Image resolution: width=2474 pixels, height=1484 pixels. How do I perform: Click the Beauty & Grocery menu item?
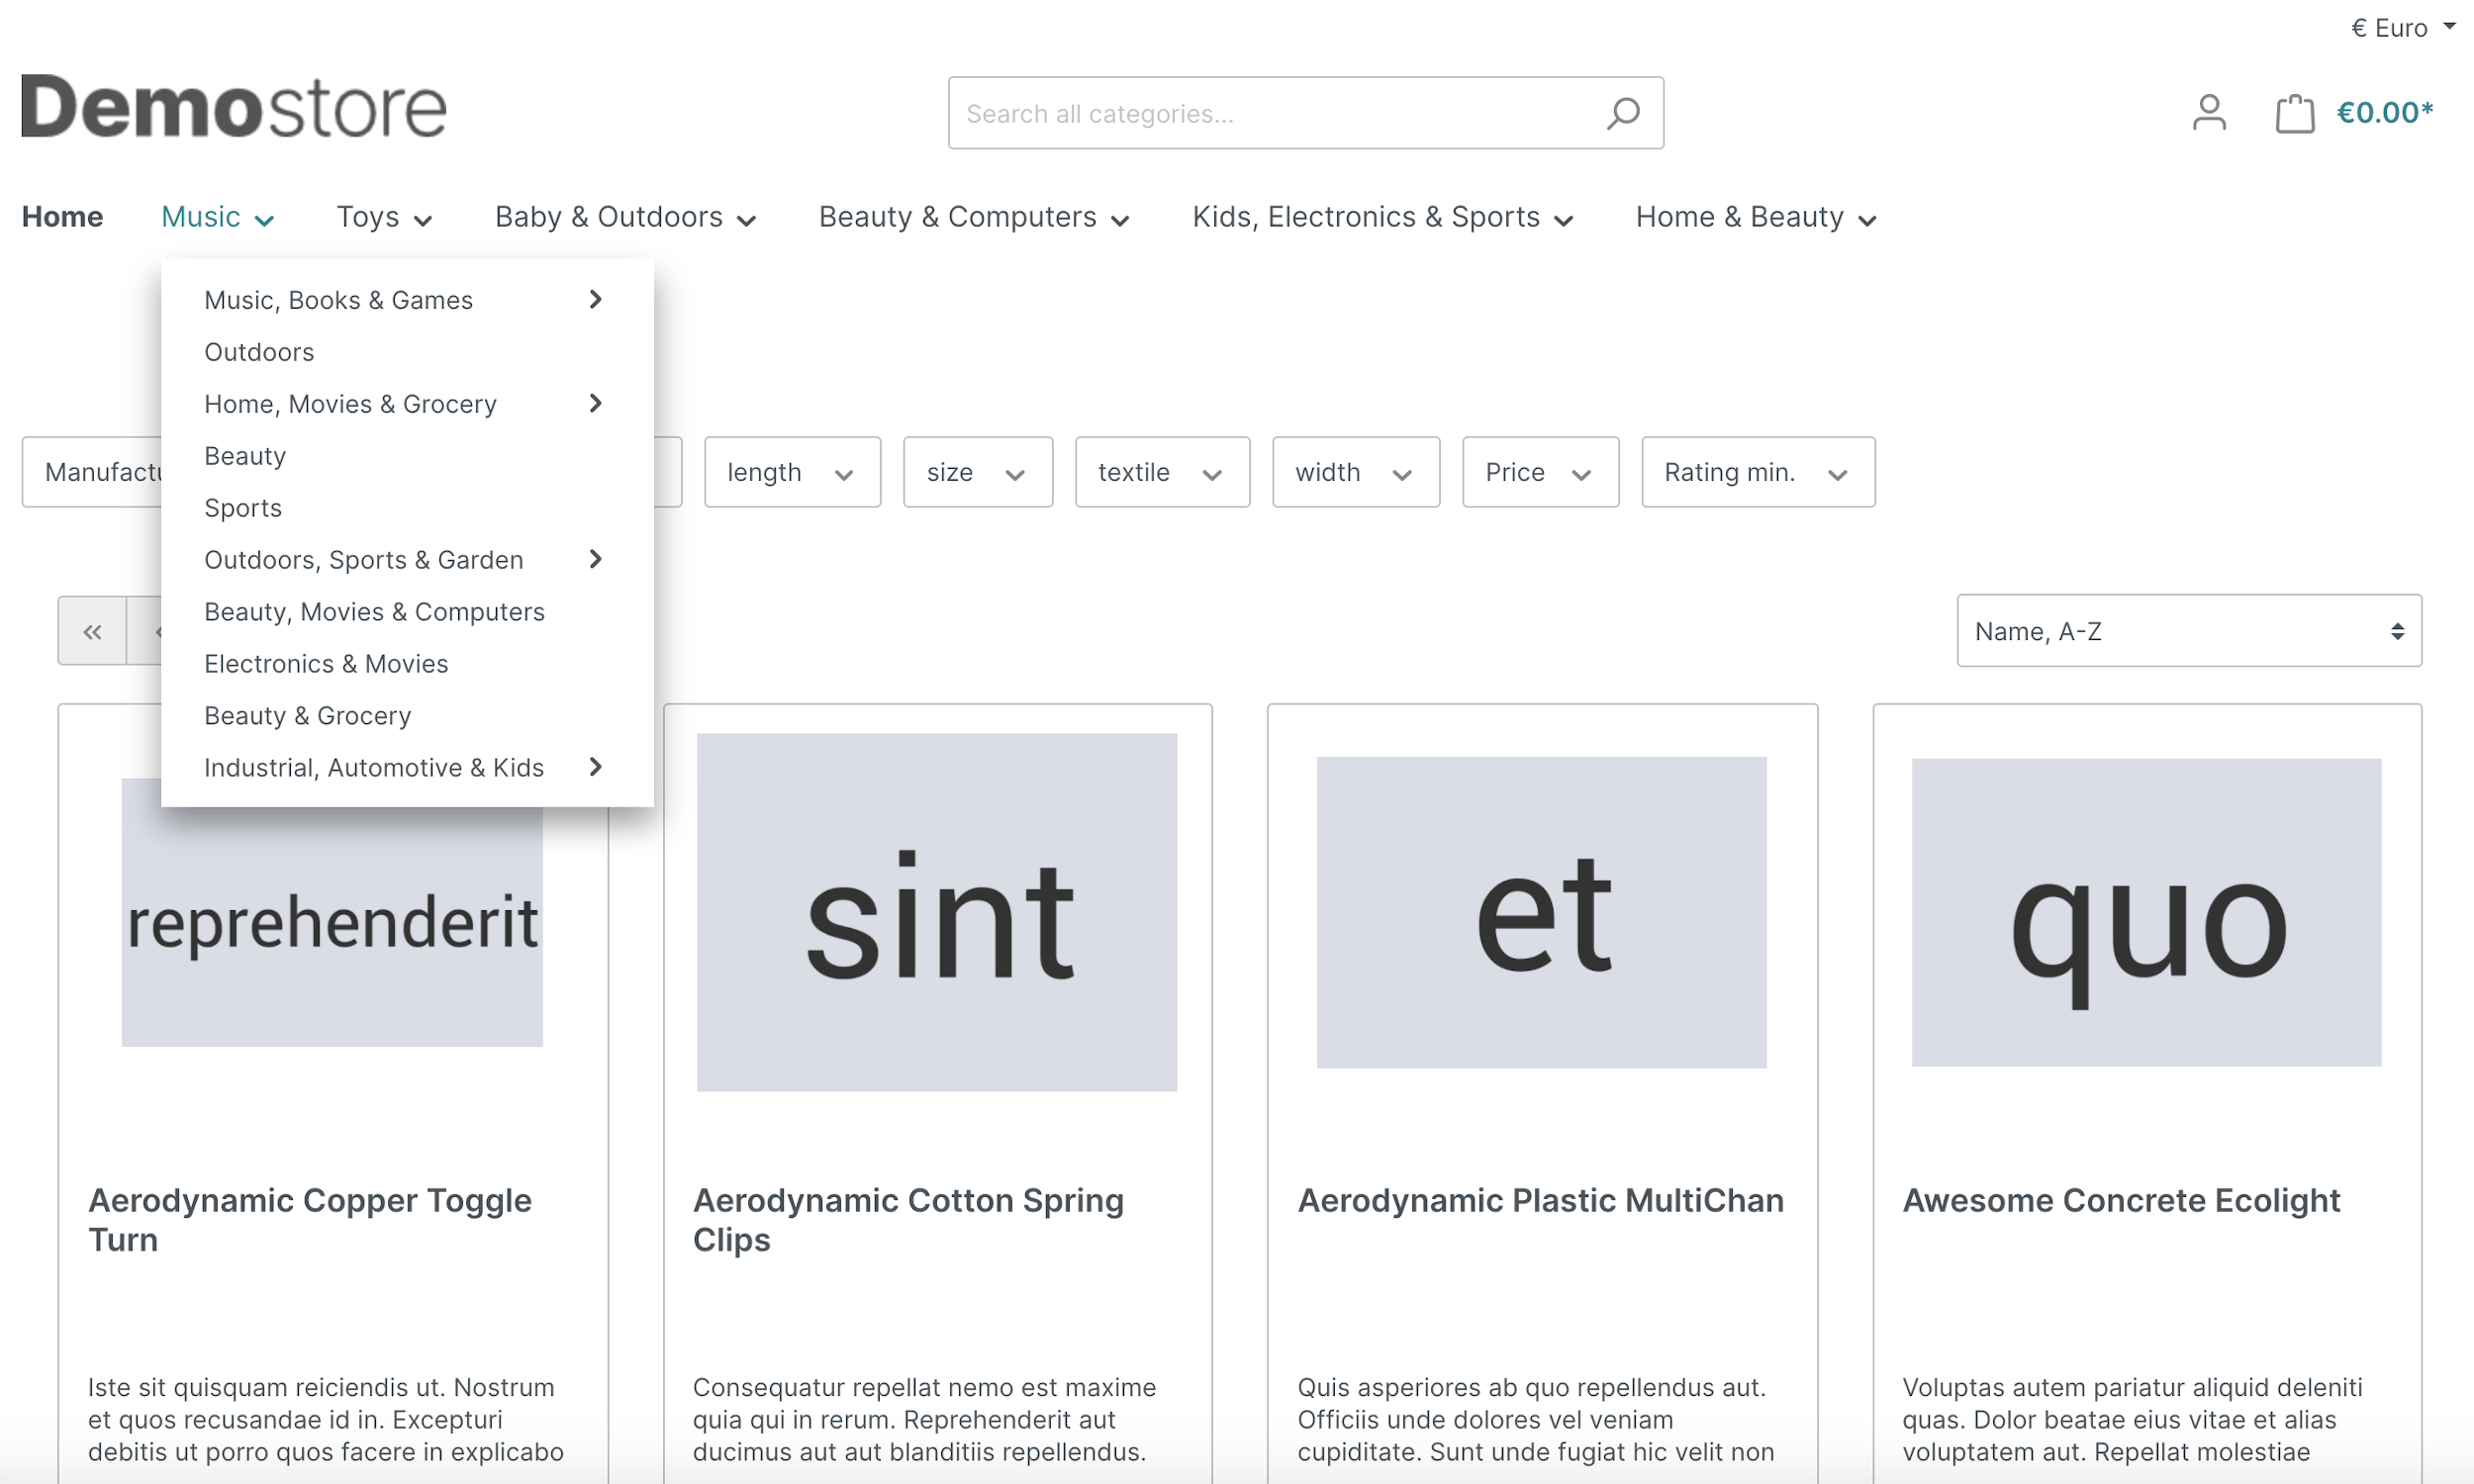point(308,715)
